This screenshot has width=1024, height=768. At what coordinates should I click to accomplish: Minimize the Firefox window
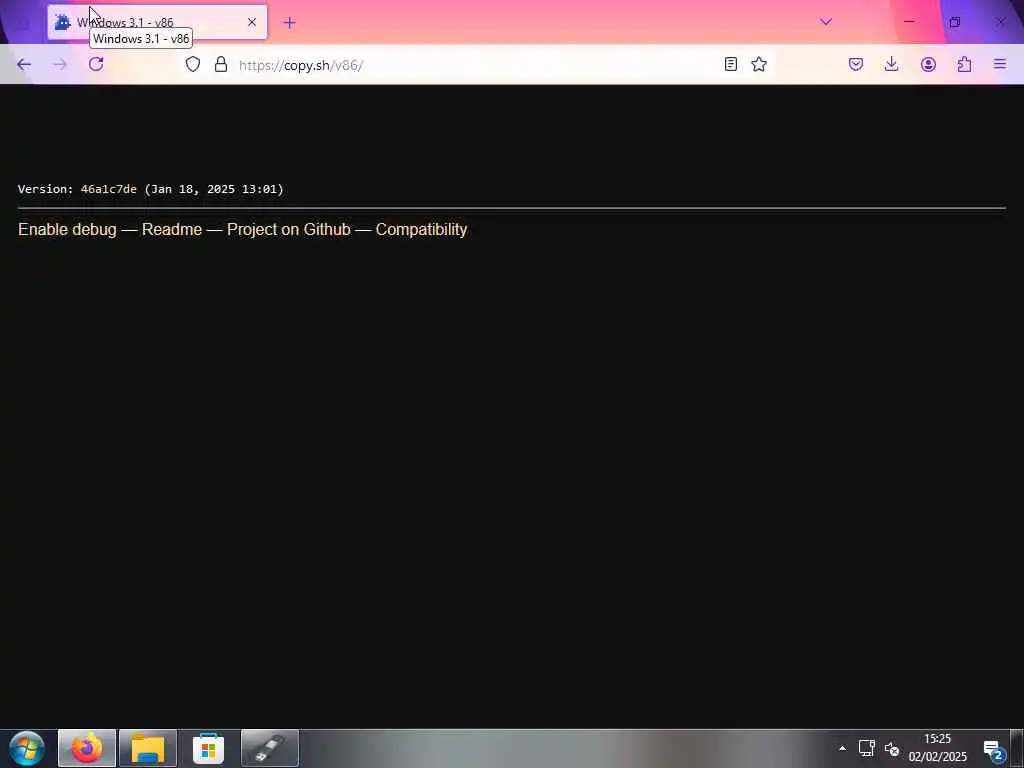click(909, 22)
